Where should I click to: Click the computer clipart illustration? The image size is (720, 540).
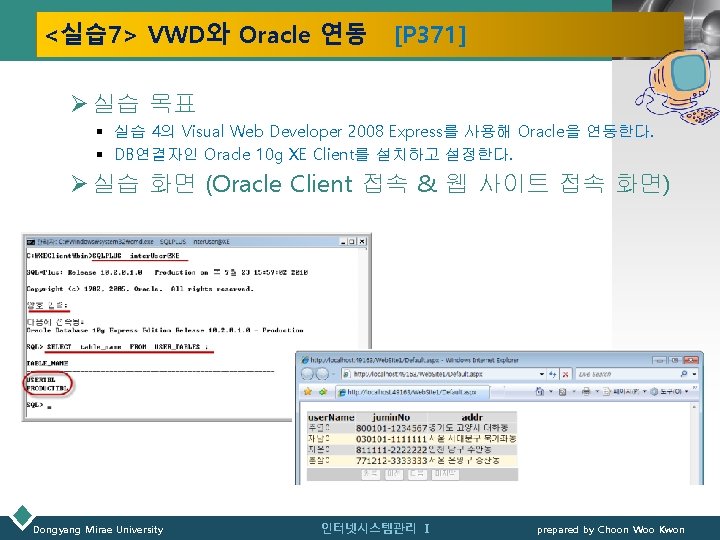point(677,88)
